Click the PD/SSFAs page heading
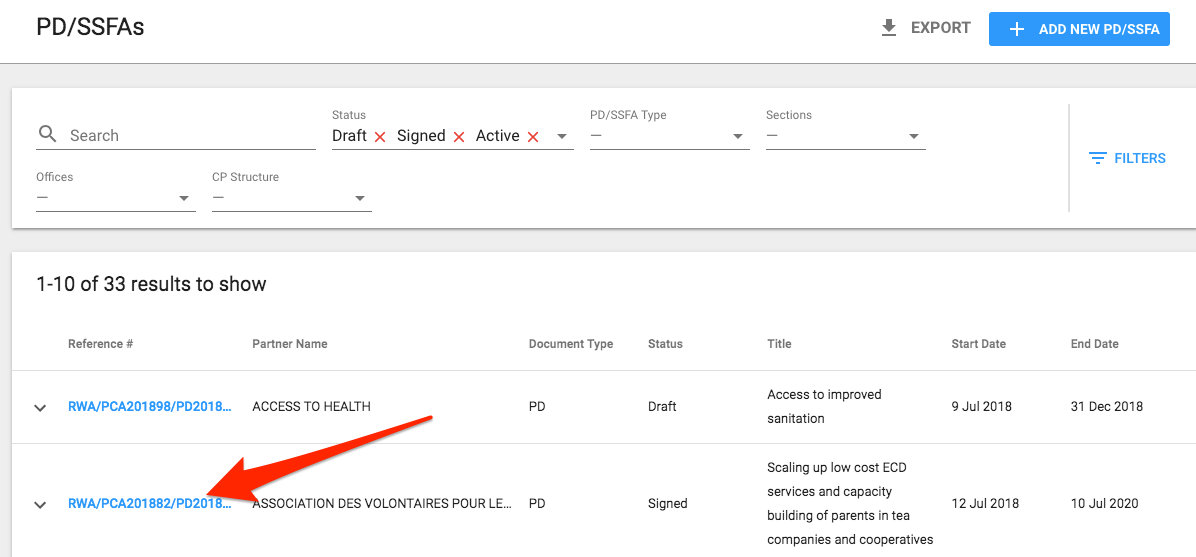This screenshot has width=1196, height=557. coord(90,27)
